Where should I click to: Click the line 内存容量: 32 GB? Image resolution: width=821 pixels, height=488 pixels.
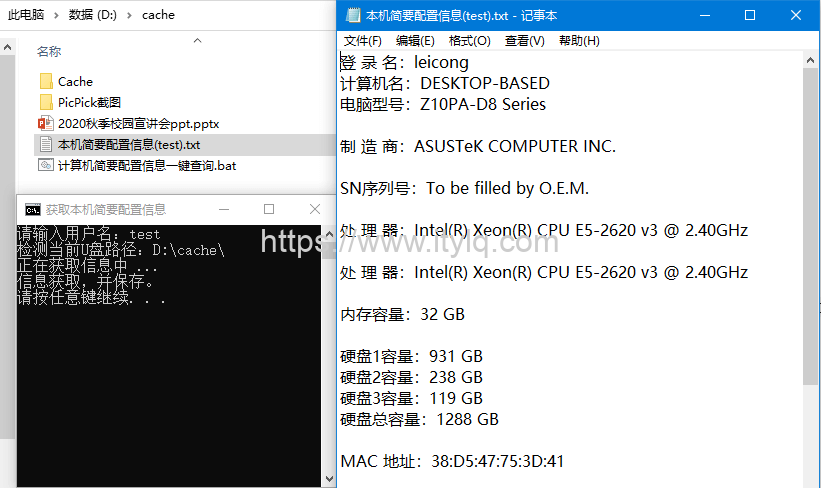pos(402,314)
